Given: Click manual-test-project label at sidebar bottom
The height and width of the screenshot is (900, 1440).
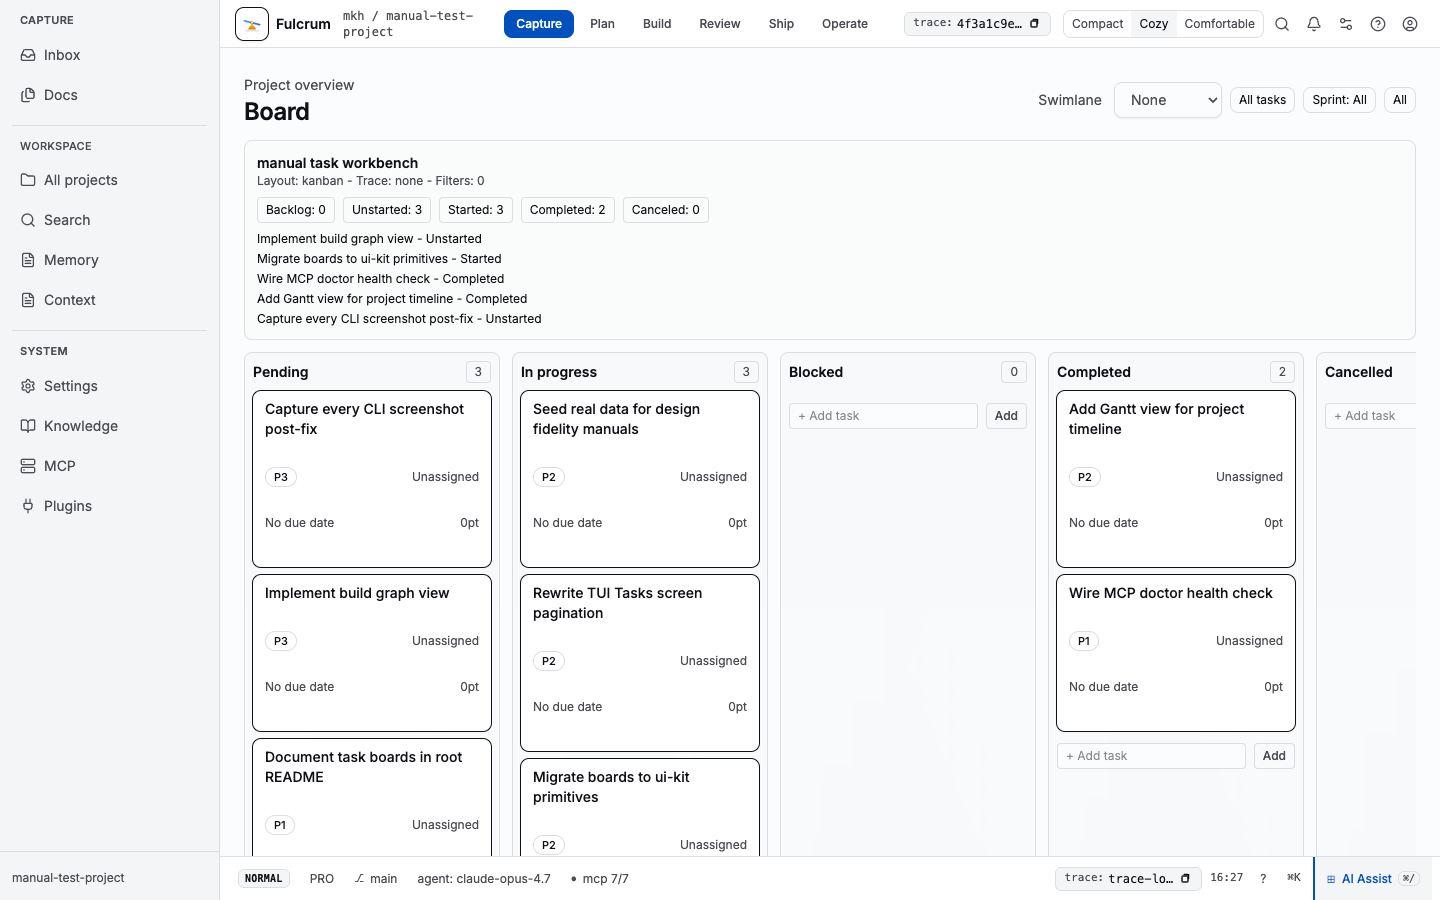Looking at the screenshot, I should point(68,878).
